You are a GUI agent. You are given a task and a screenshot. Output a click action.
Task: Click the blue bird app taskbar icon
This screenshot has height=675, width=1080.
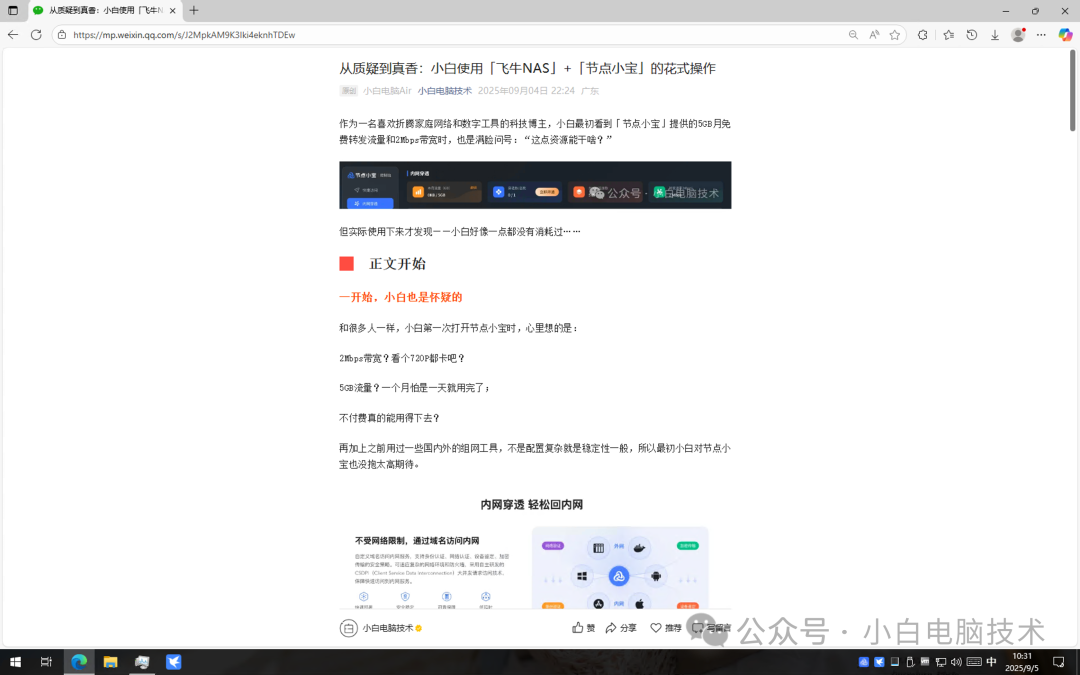[174, 662]
